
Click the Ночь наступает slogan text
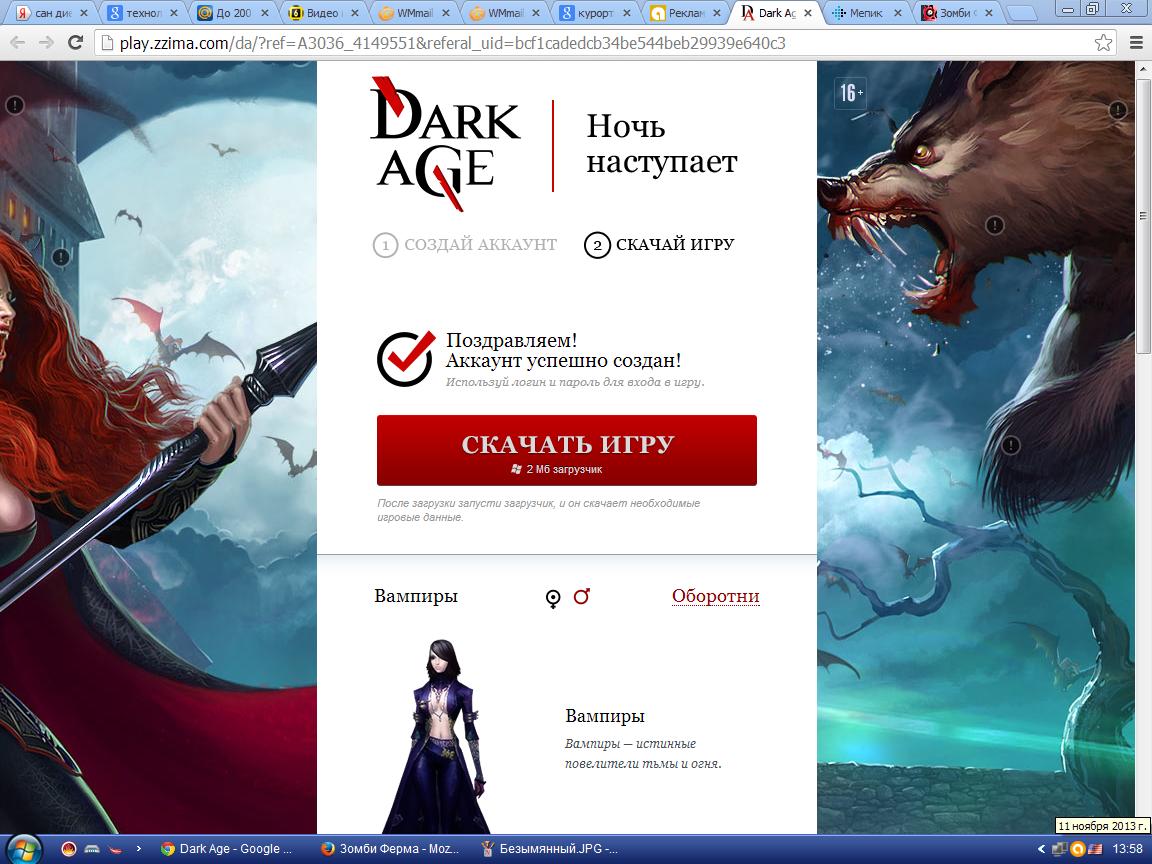(x=661, y=144)
